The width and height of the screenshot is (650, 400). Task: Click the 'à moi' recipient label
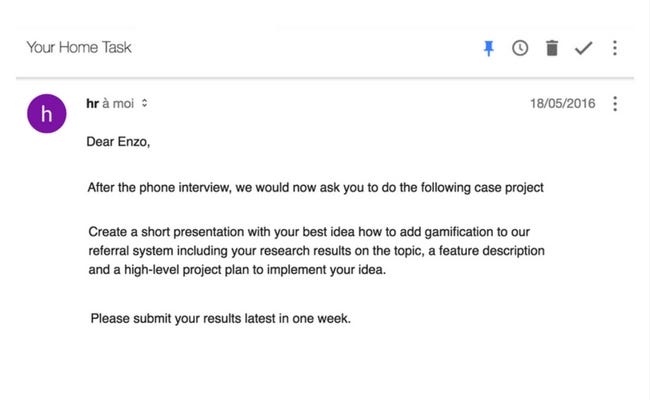click(x=118, y=103)
